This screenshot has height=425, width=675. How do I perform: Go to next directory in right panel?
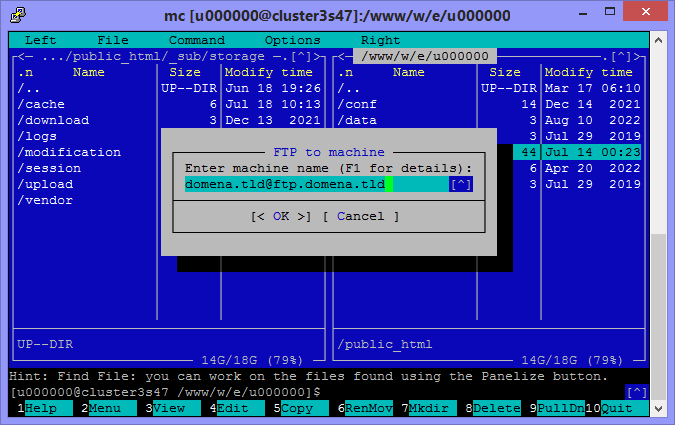[x=638, y=56]
